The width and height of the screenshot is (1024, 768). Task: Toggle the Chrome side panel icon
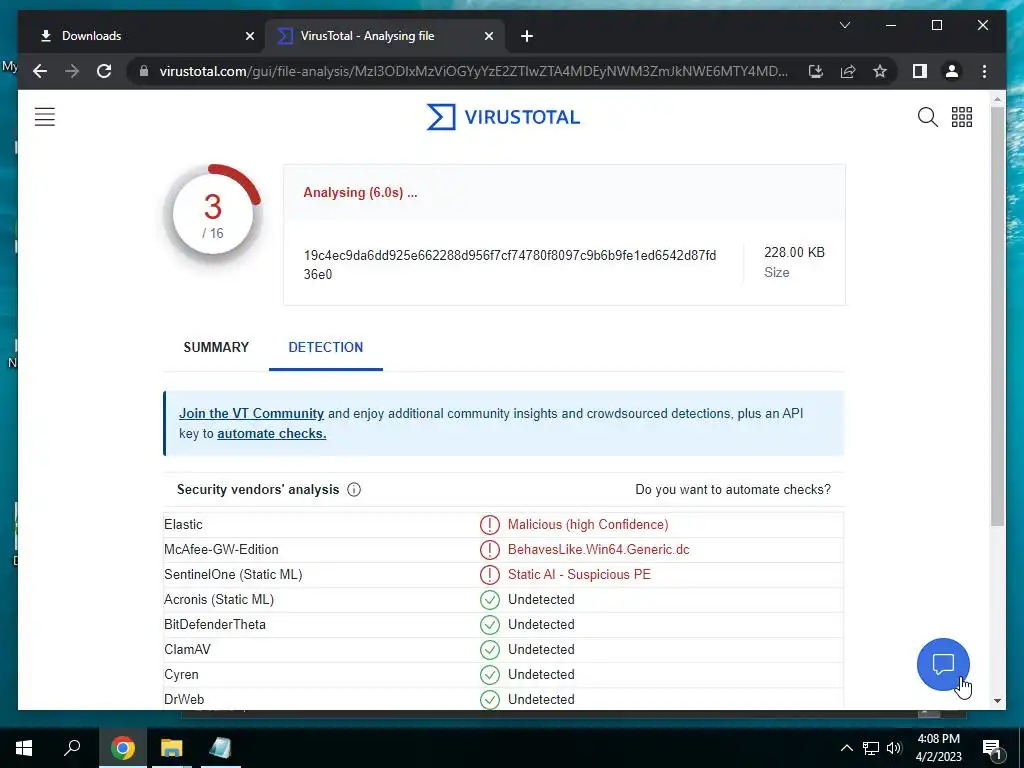[920, 71]
